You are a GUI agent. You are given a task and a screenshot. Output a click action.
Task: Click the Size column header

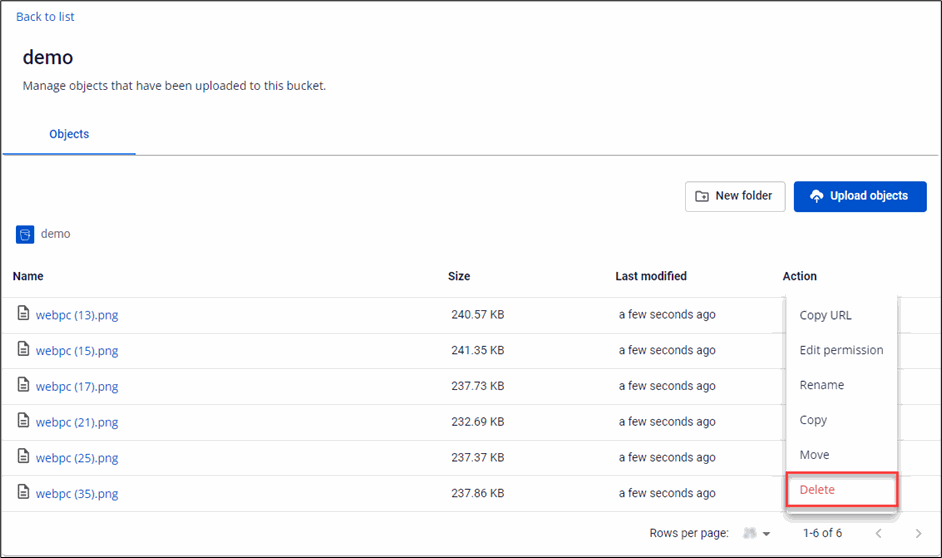pyautogui.click(x=459, y=276)
